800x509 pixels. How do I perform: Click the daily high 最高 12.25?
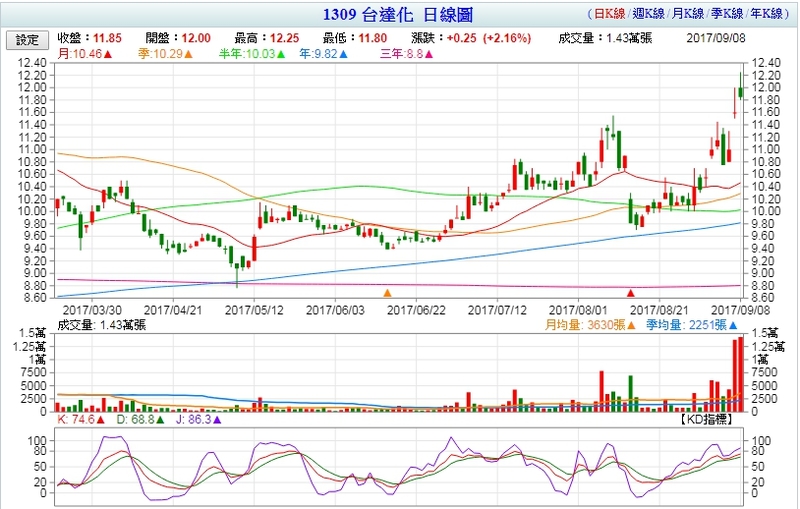point(266,38)
